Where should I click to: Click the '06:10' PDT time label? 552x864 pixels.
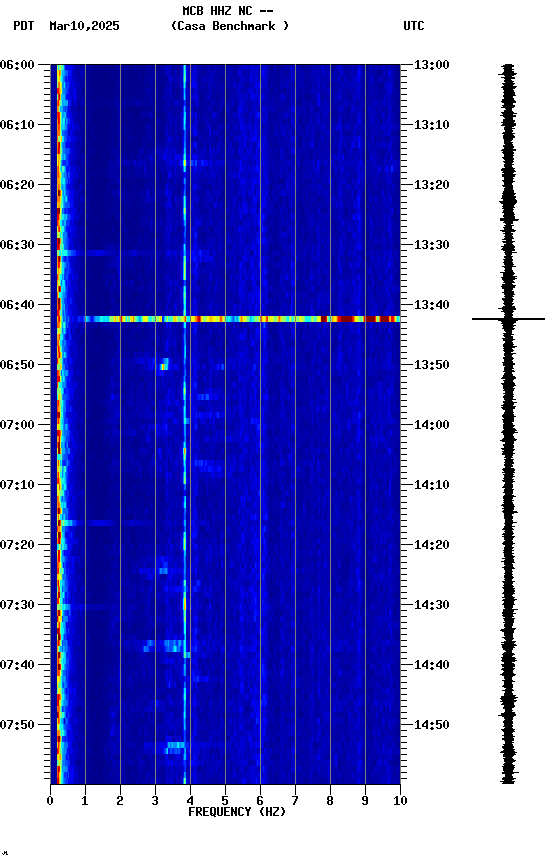click(x=17, y=125)
